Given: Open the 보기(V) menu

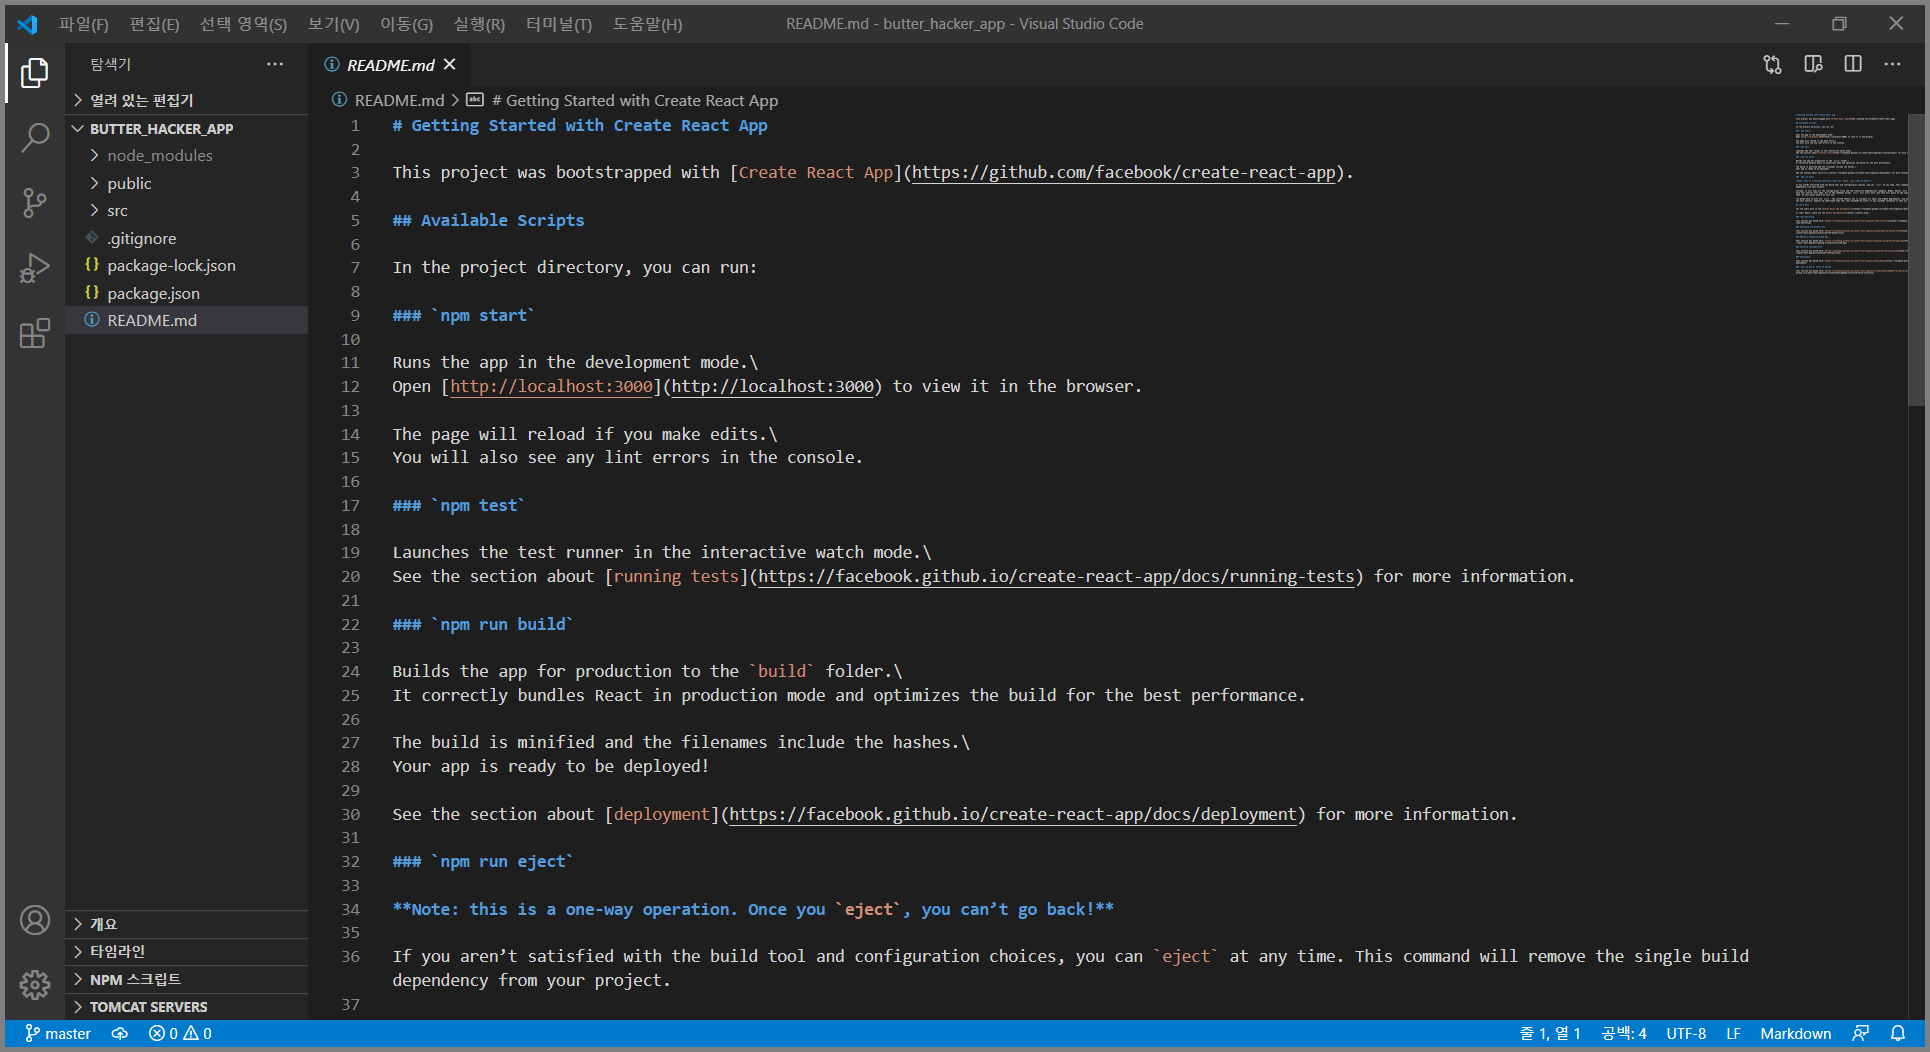Looking at the screenshot, I should pyautogui.click(x=333, y=24).
